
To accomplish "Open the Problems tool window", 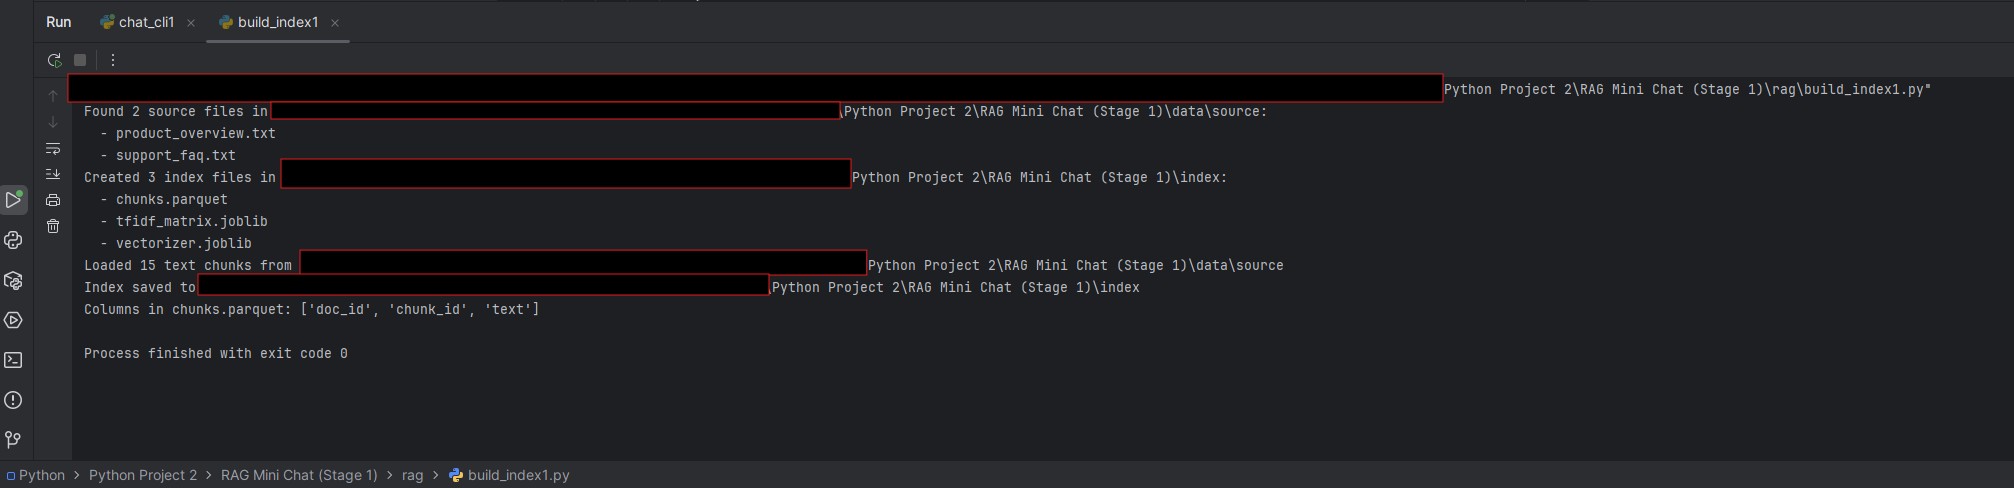I will click(x=14, y=400).
